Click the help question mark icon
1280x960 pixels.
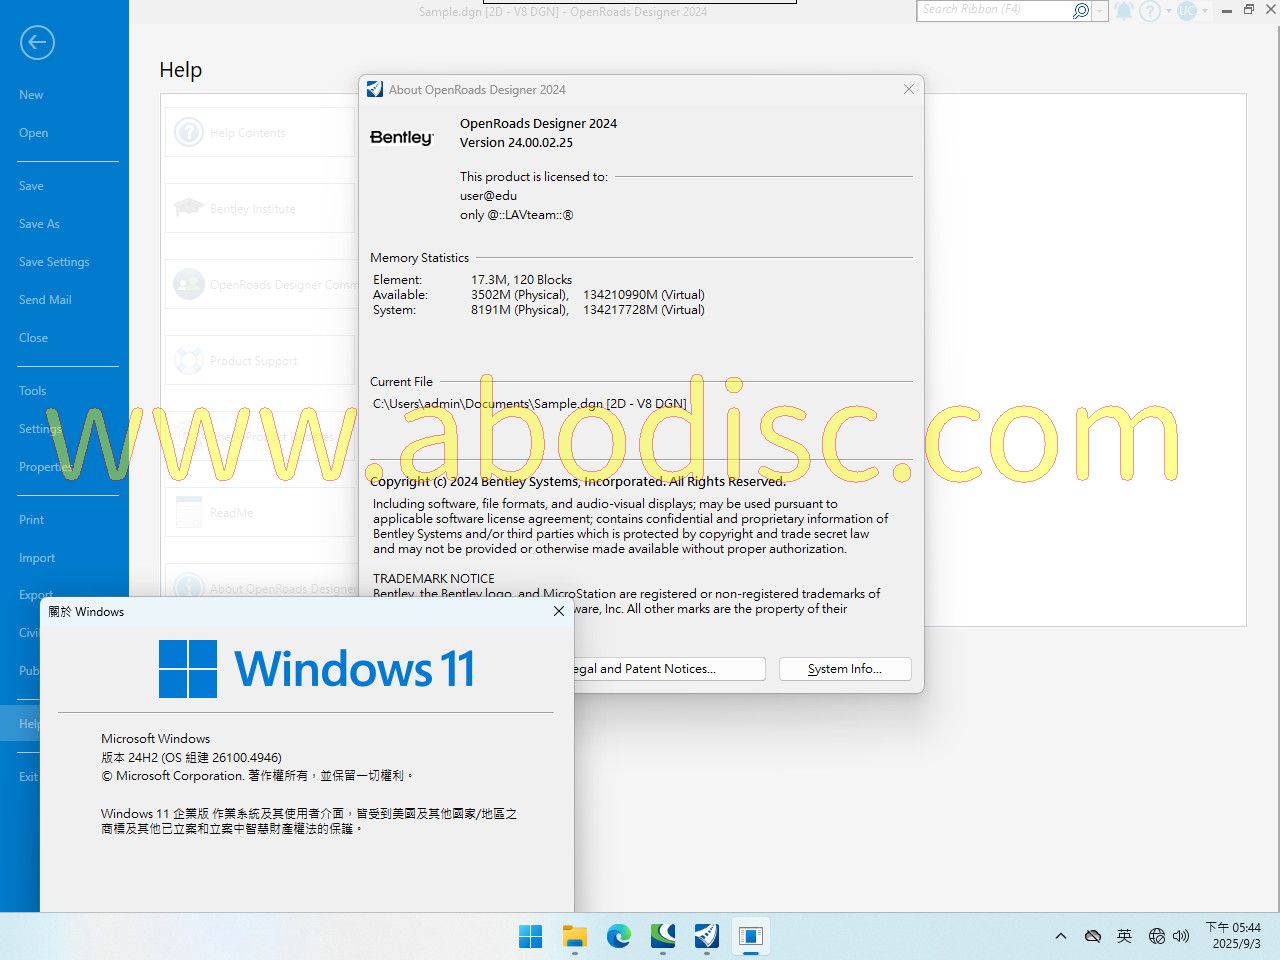[x=1151, y=10]
